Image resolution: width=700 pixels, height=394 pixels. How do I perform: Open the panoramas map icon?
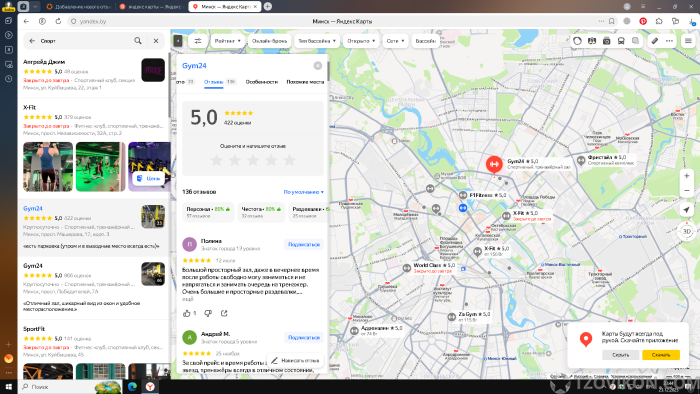[592, 41]
